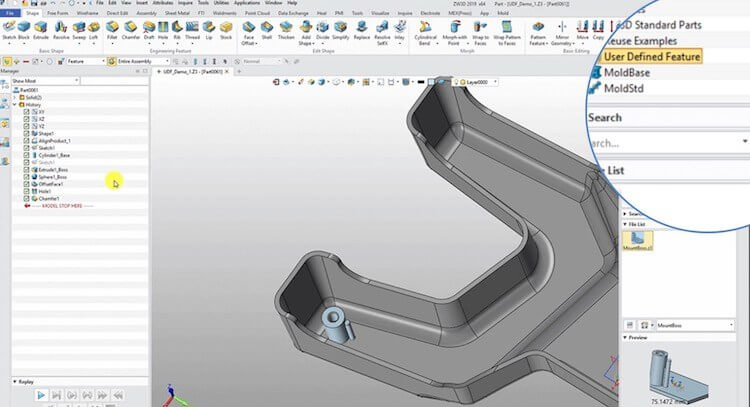
Task: Select the Sketch tool in ribbon
Action: click(x=9, y=31)
